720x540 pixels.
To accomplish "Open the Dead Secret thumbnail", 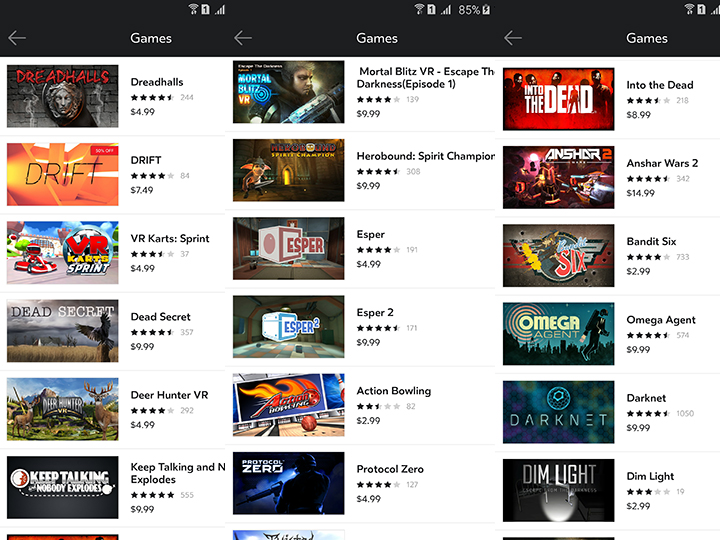I will click(62, 331).
